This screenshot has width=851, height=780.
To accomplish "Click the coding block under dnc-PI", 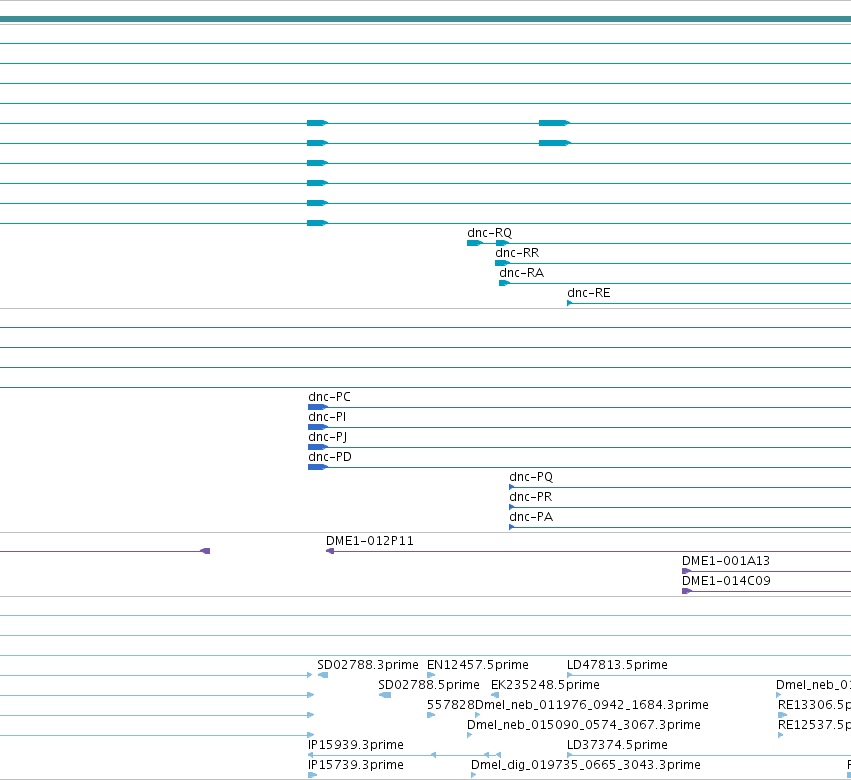I will pos(317,427).
